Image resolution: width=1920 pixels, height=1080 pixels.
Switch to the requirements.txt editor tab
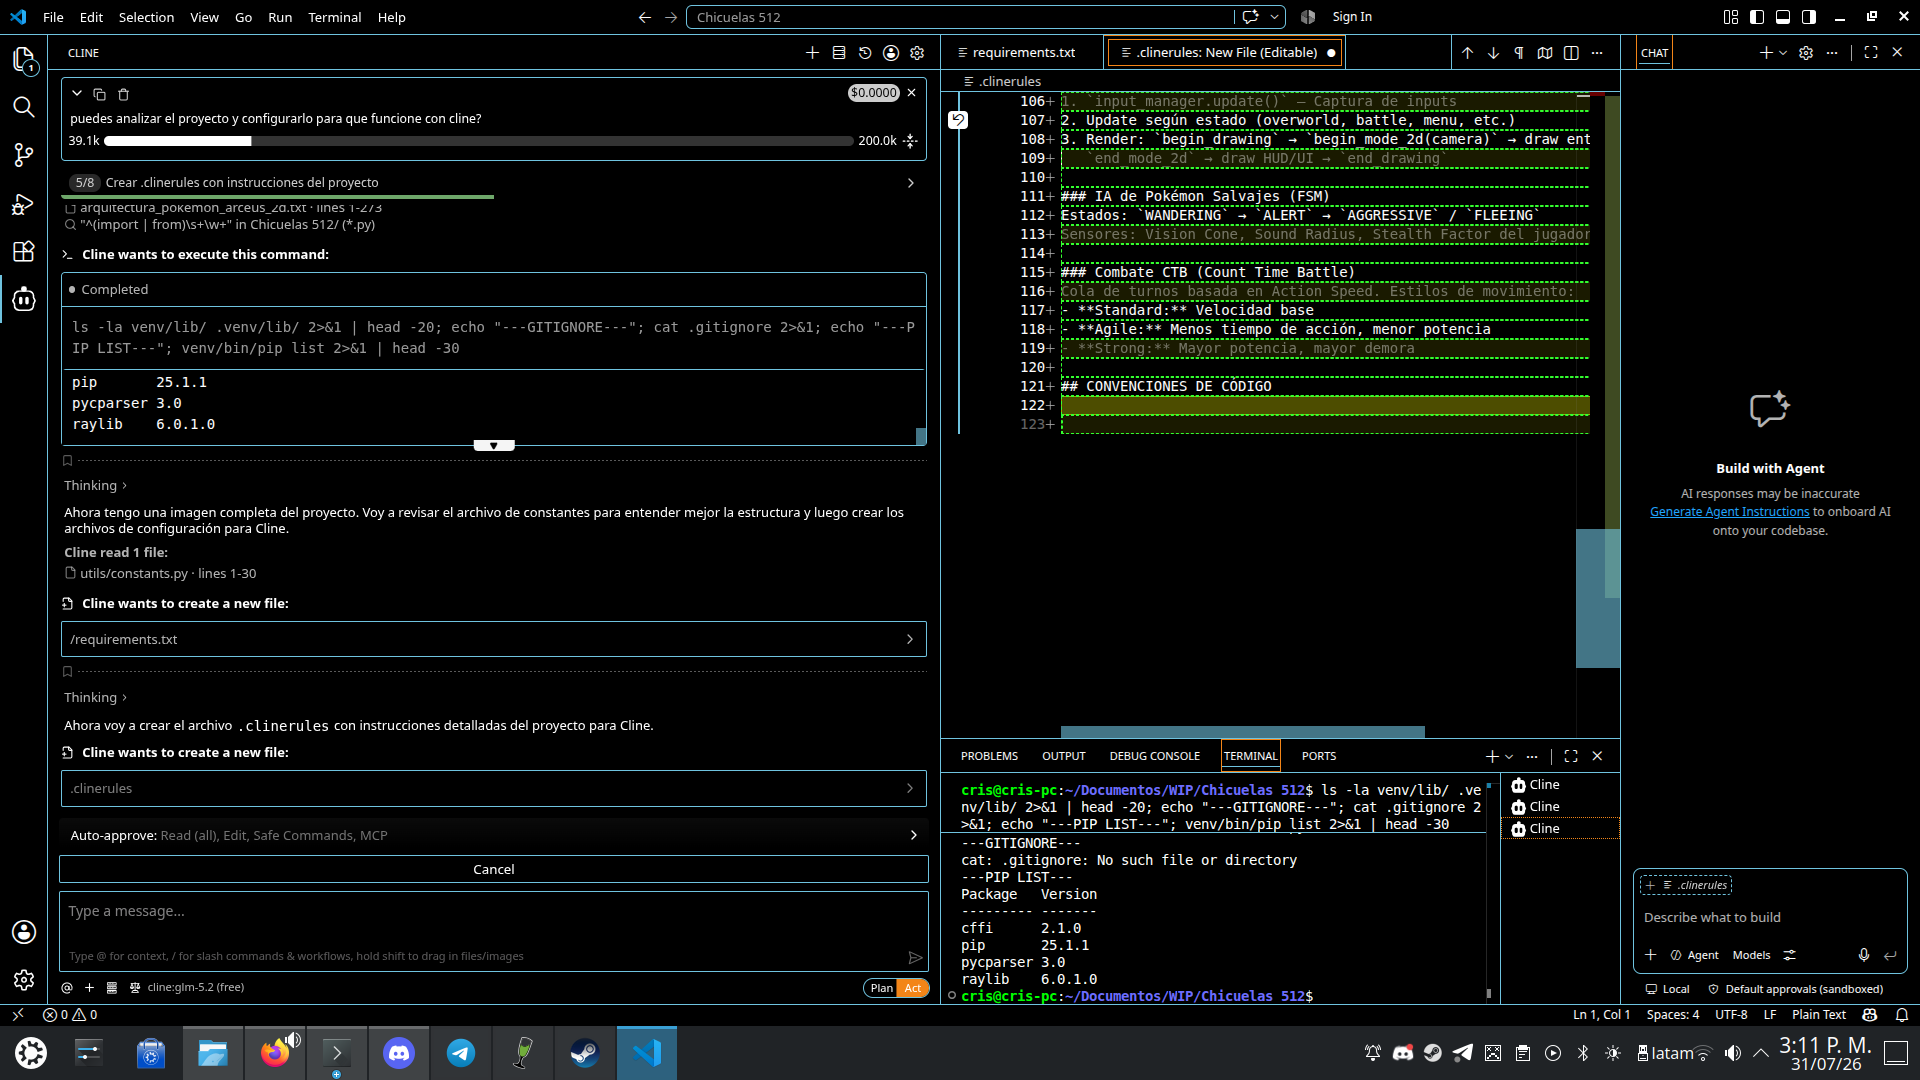tap(1022, 53)
